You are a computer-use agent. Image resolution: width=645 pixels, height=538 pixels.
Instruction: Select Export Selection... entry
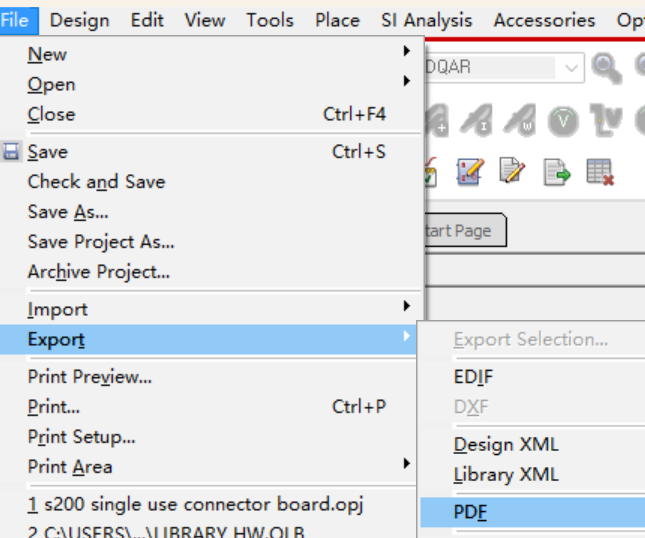[x=533, y=339]
